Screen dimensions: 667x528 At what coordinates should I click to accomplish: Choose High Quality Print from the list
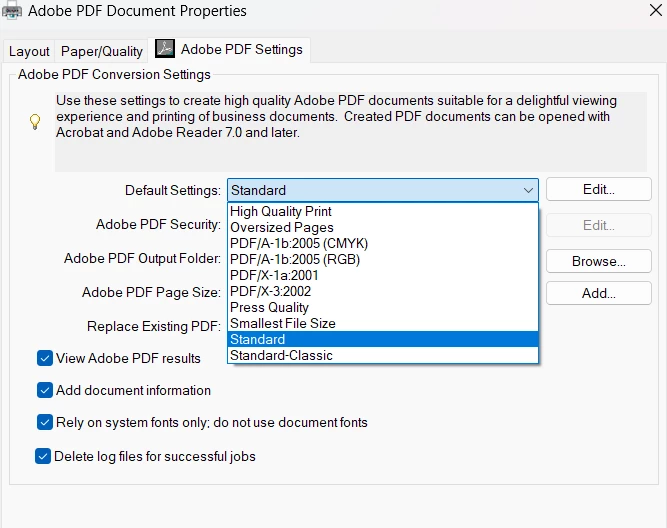pyautogui.click(x=383, y=211)
